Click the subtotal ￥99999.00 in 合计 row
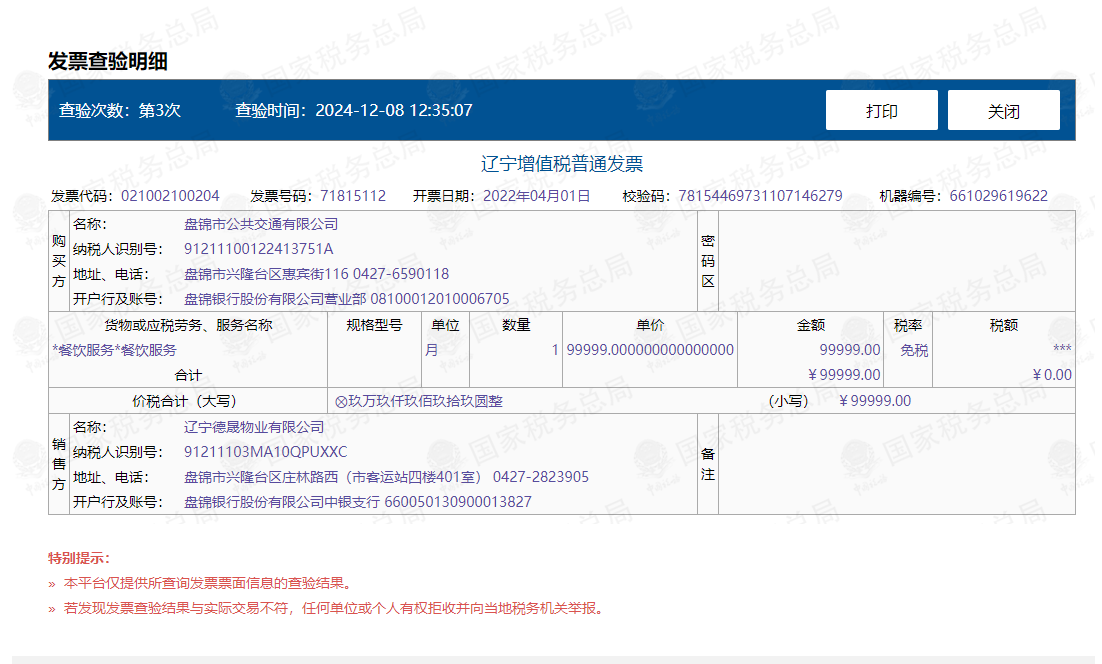 pyautogui.click(x=844, y=375)
